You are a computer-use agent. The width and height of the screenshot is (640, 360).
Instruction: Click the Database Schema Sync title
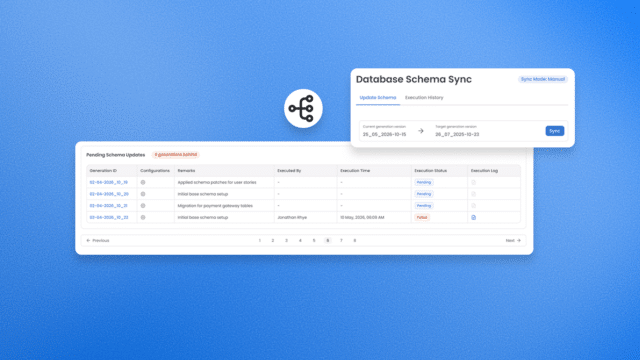click(x=414, y=79)
